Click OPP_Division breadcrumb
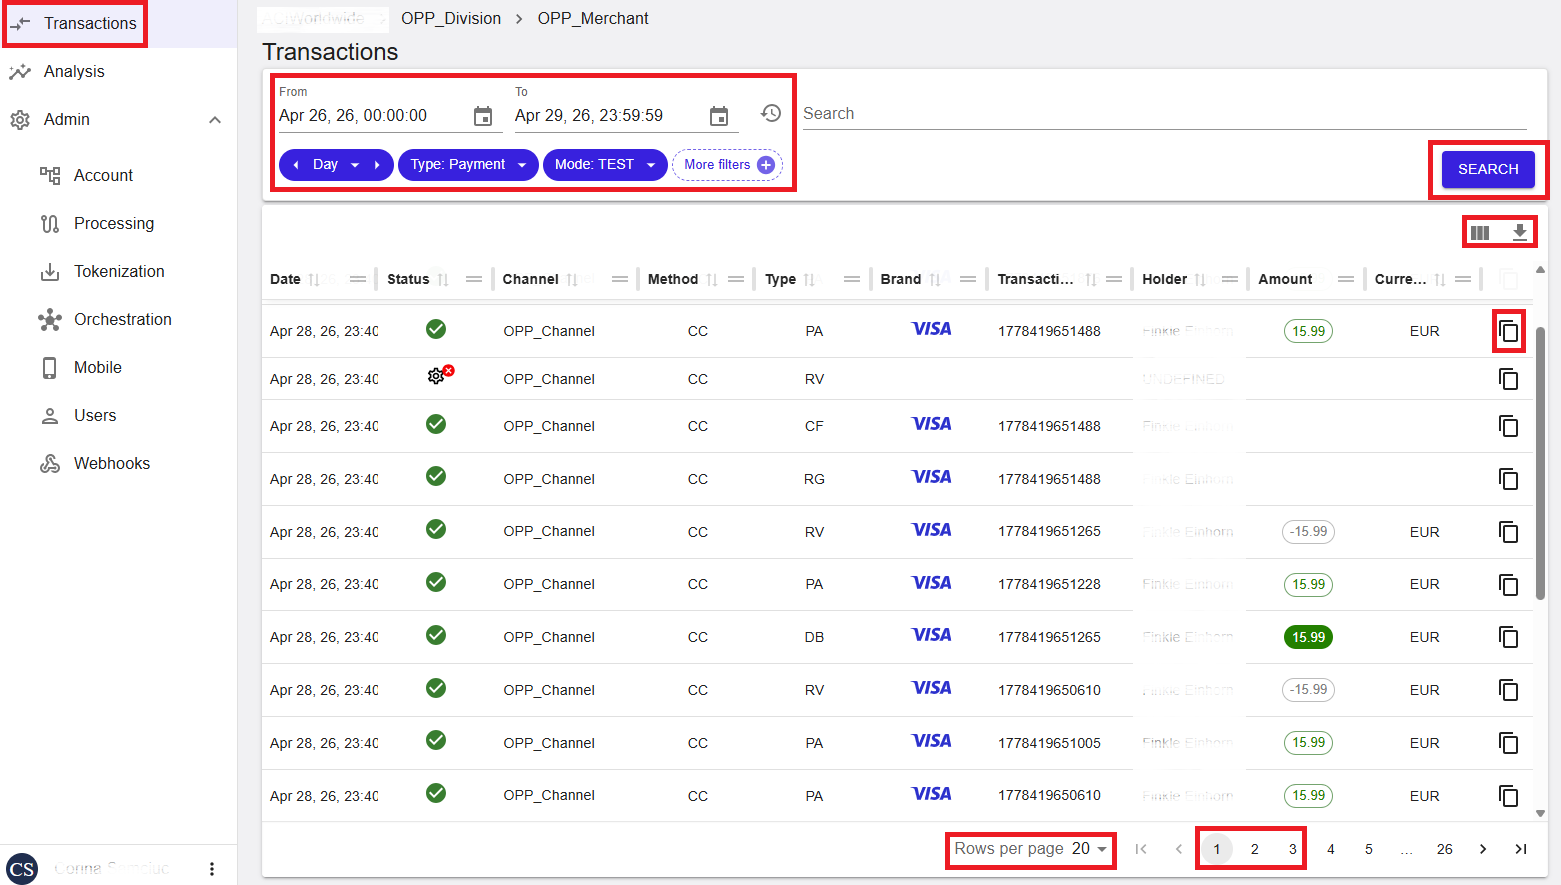The image size is (1561, 885). pyautogui.click(x=451, y=19)
